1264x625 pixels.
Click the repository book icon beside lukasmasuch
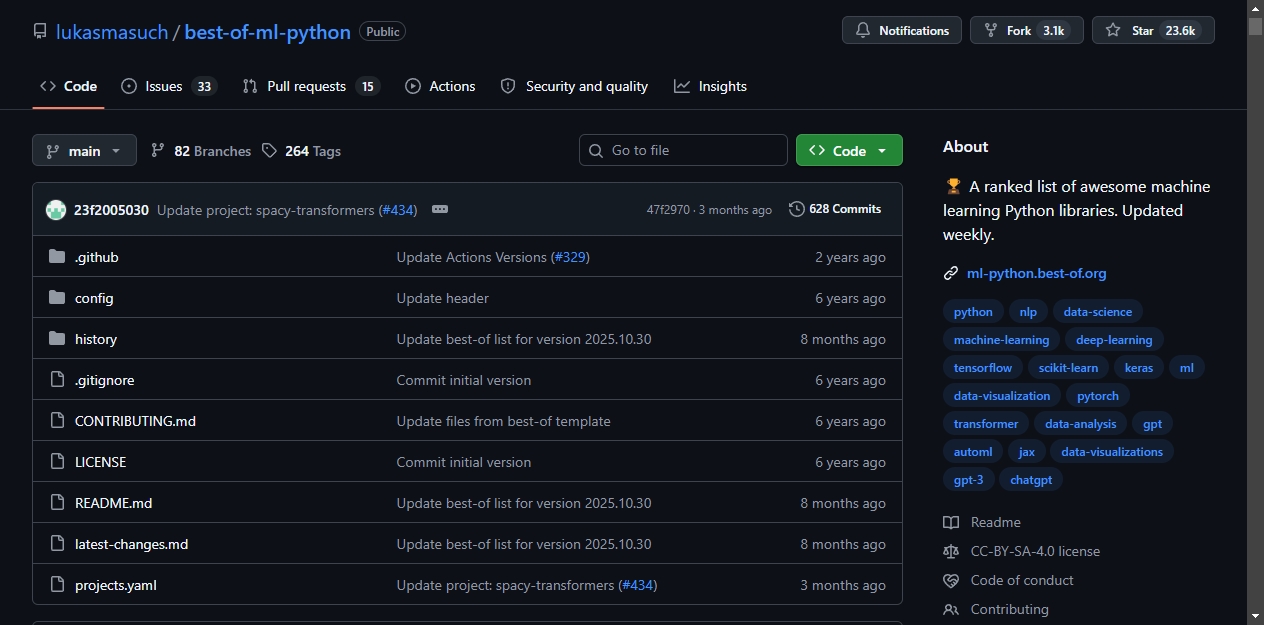tap(40, 31)
